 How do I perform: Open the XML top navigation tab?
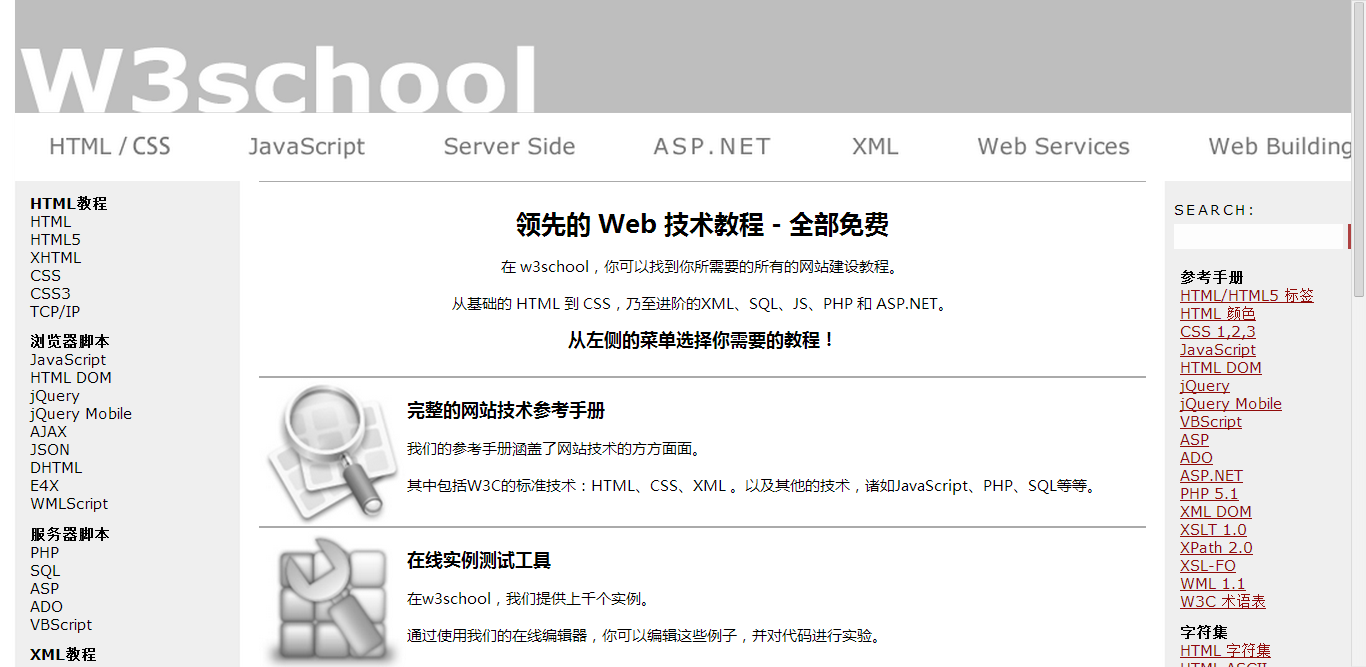point(875,147)
